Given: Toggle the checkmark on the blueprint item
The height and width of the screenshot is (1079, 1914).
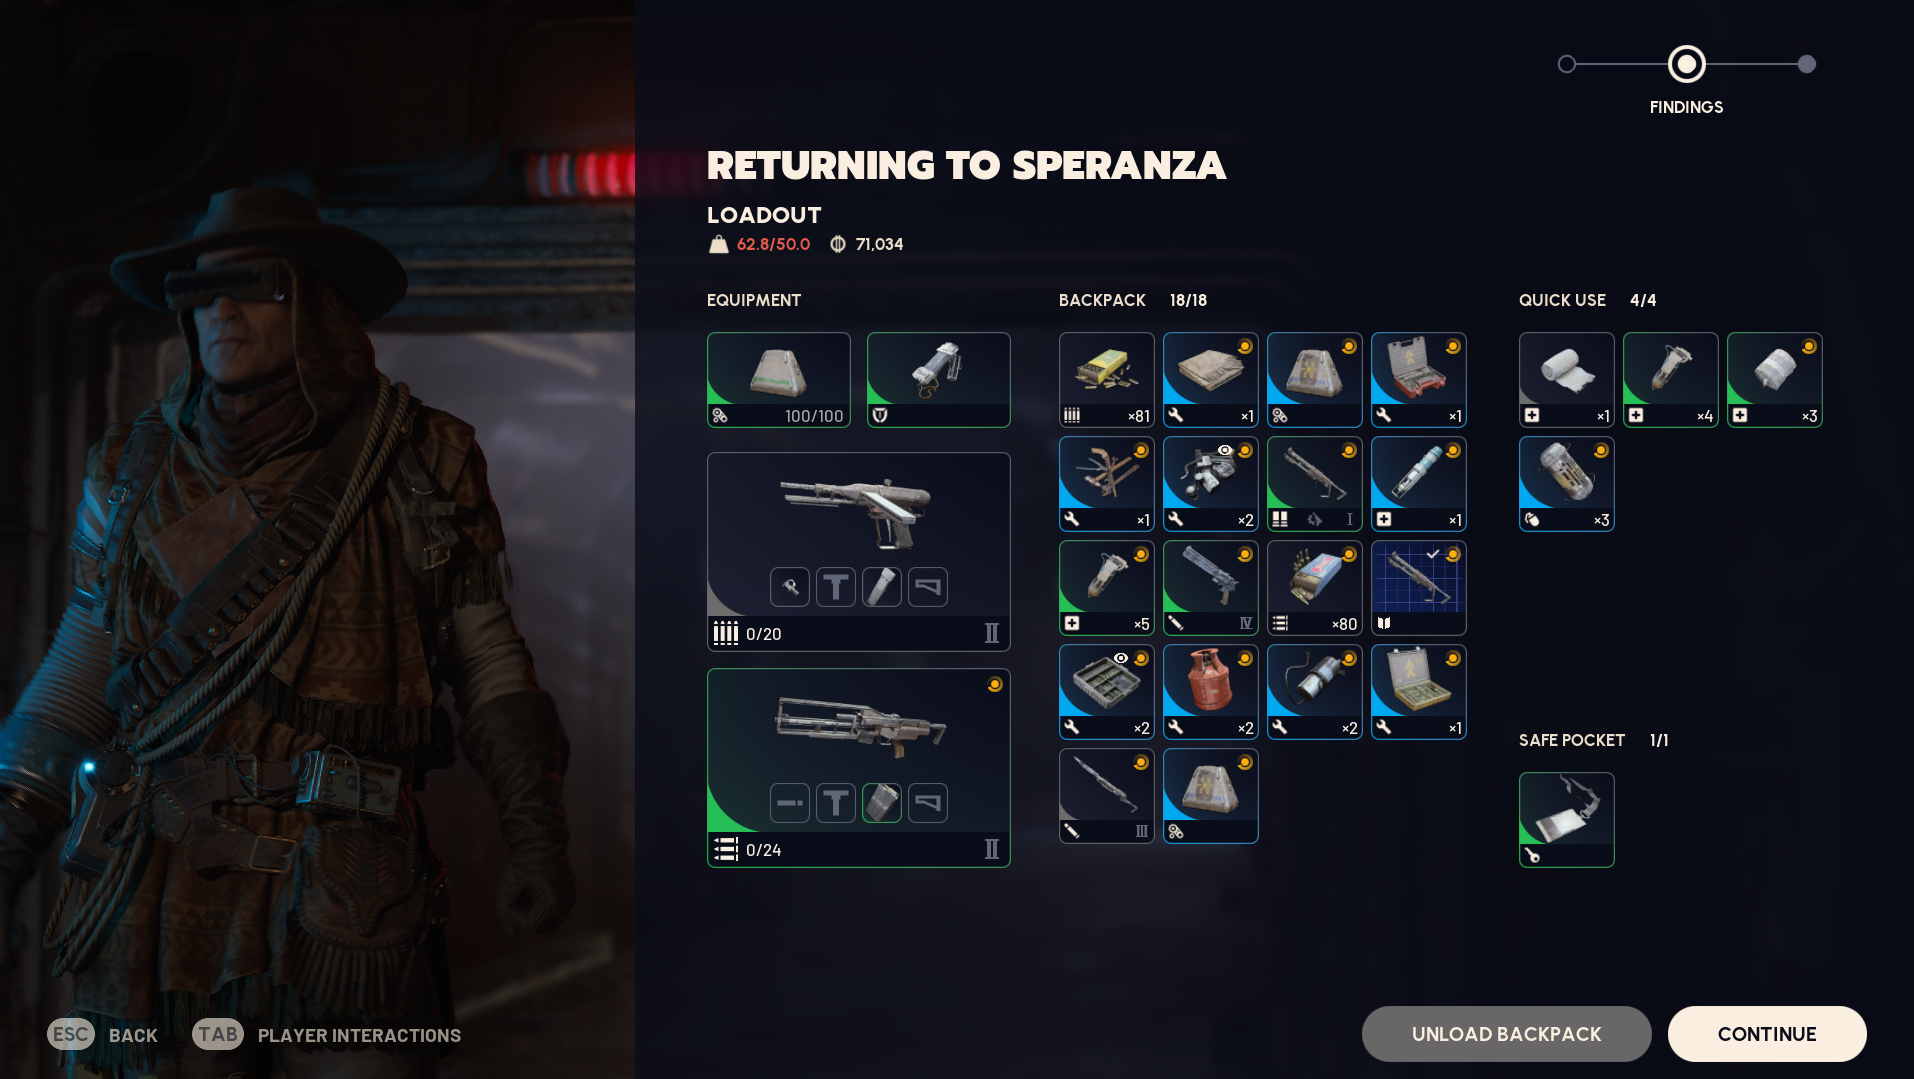Looking at the screenshot, I should 1433,554.
